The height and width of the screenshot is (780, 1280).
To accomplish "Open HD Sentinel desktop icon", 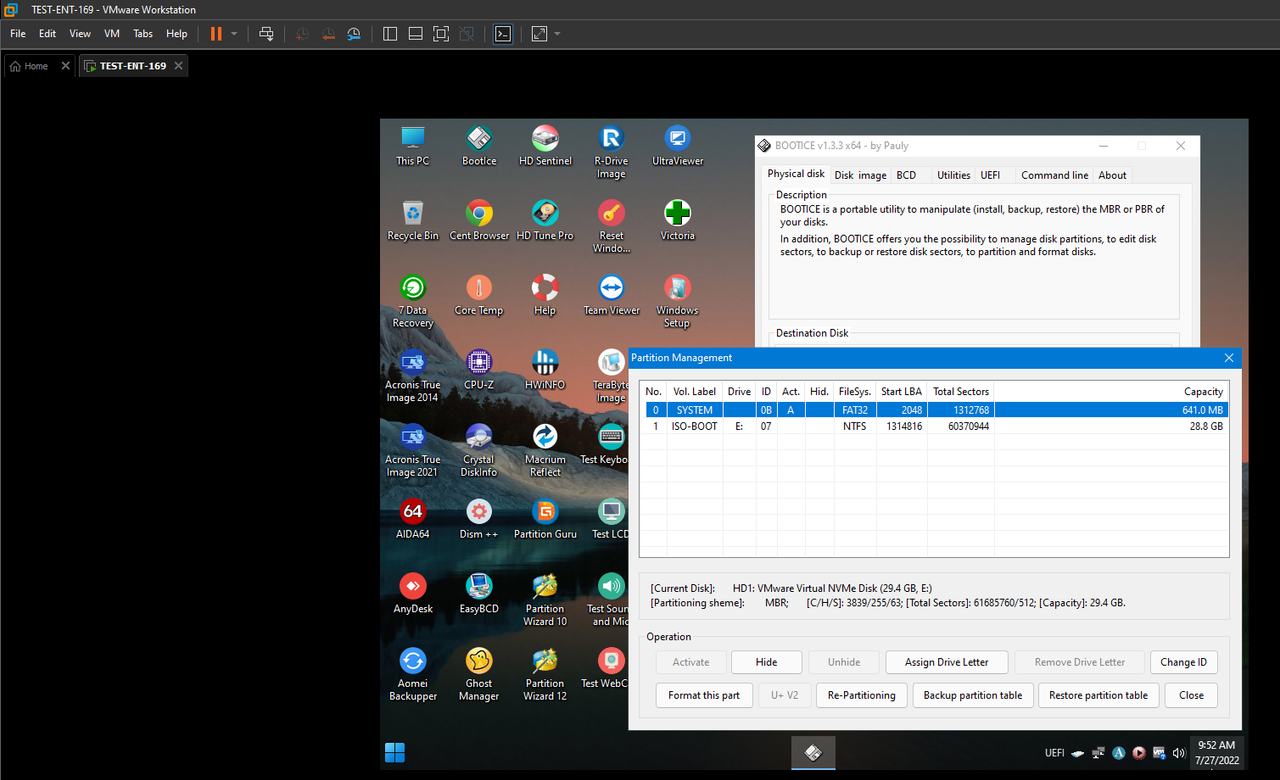I will click(x=545, y=146).
